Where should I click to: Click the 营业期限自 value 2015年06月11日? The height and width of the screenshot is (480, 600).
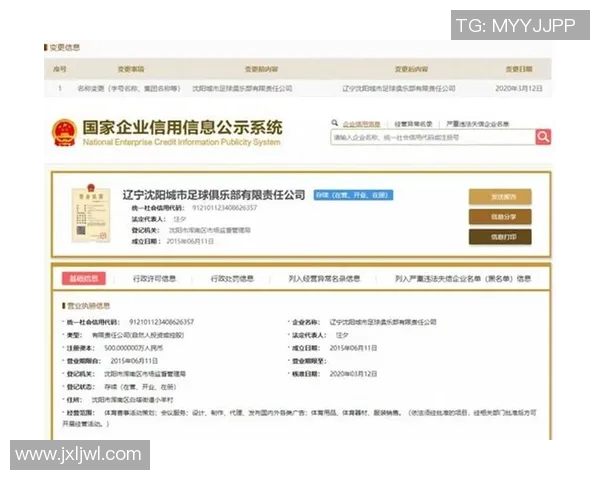tap(134, 361)
